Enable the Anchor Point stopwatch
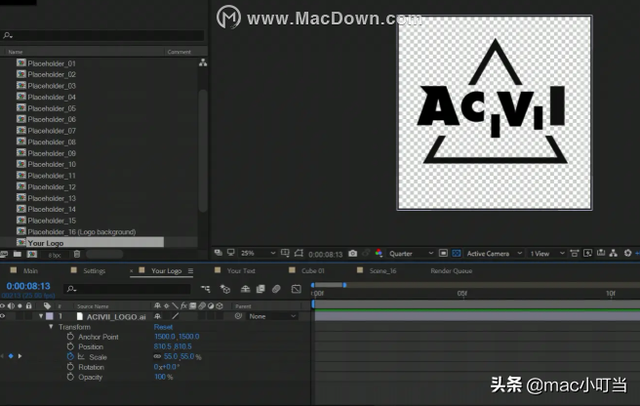 coord(70,336)
